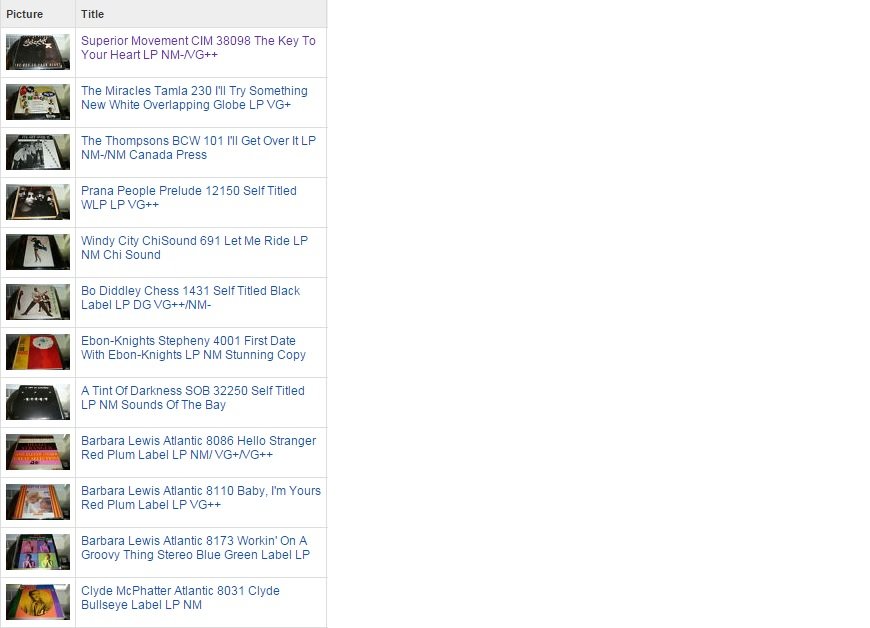This screenshot has height=628, width=870.
Task: View Bo Diddley album cover thumbnail
Action: pyautogui.click(x=38, y=302)
